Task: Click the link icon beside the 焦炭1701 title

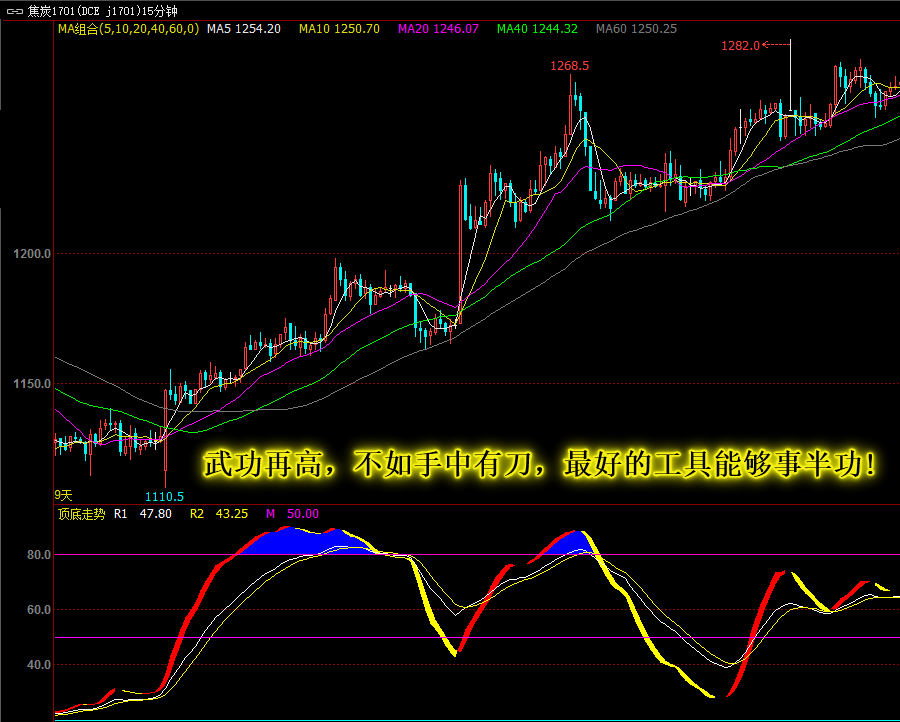Action: tap(14, 11)
